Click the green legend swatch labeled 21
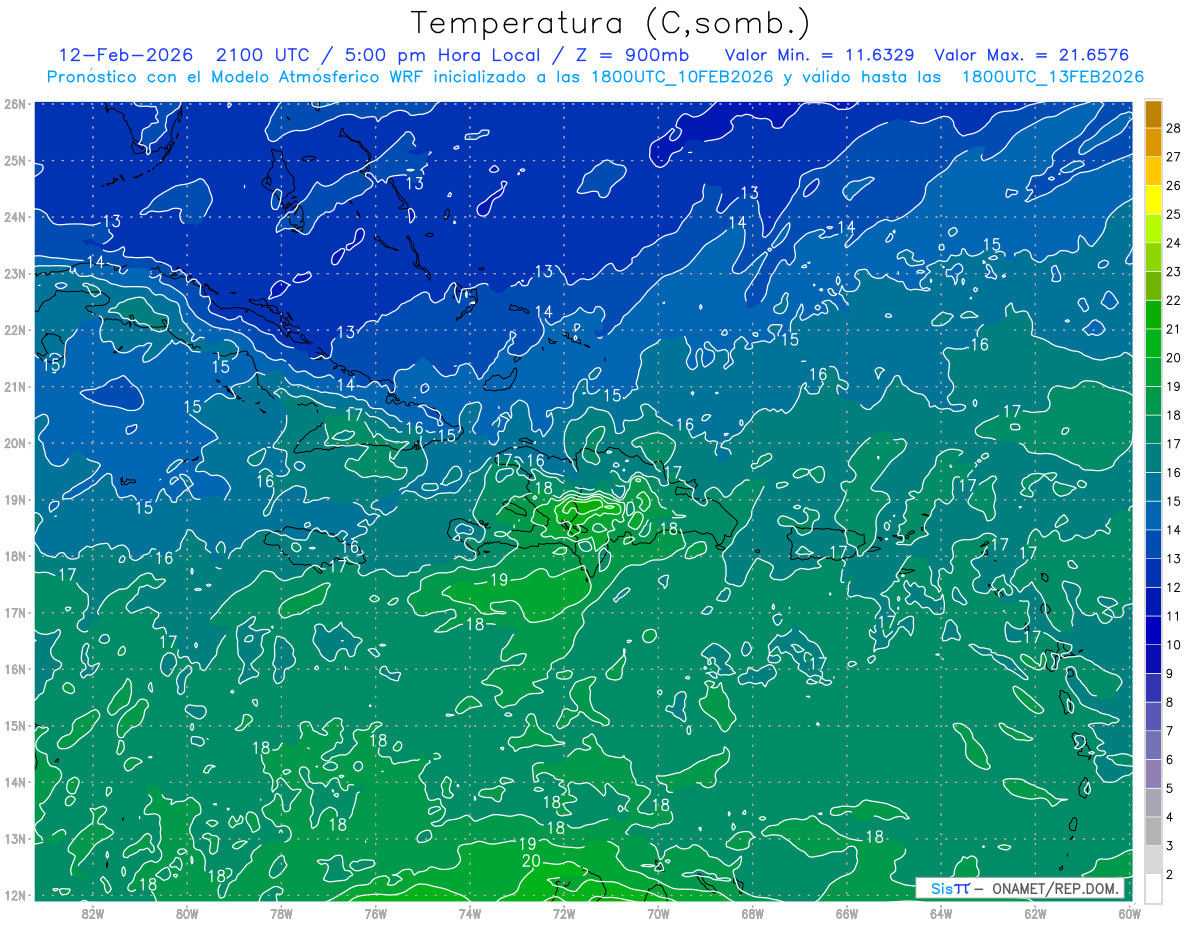The image size is (1200, 927). tap(1153, 315)
